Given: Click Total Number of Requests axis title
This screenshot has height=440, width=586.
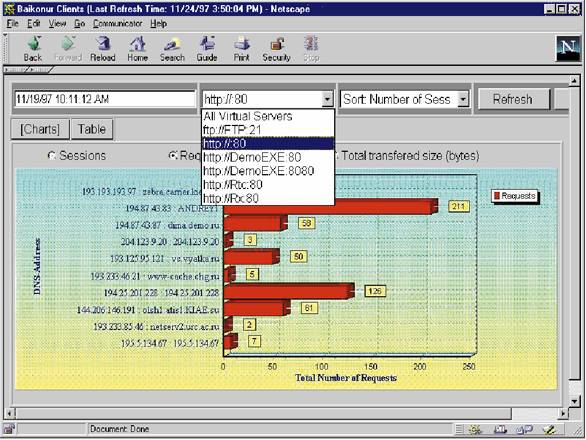Looking at the screenshot, I should click(346, 378).
